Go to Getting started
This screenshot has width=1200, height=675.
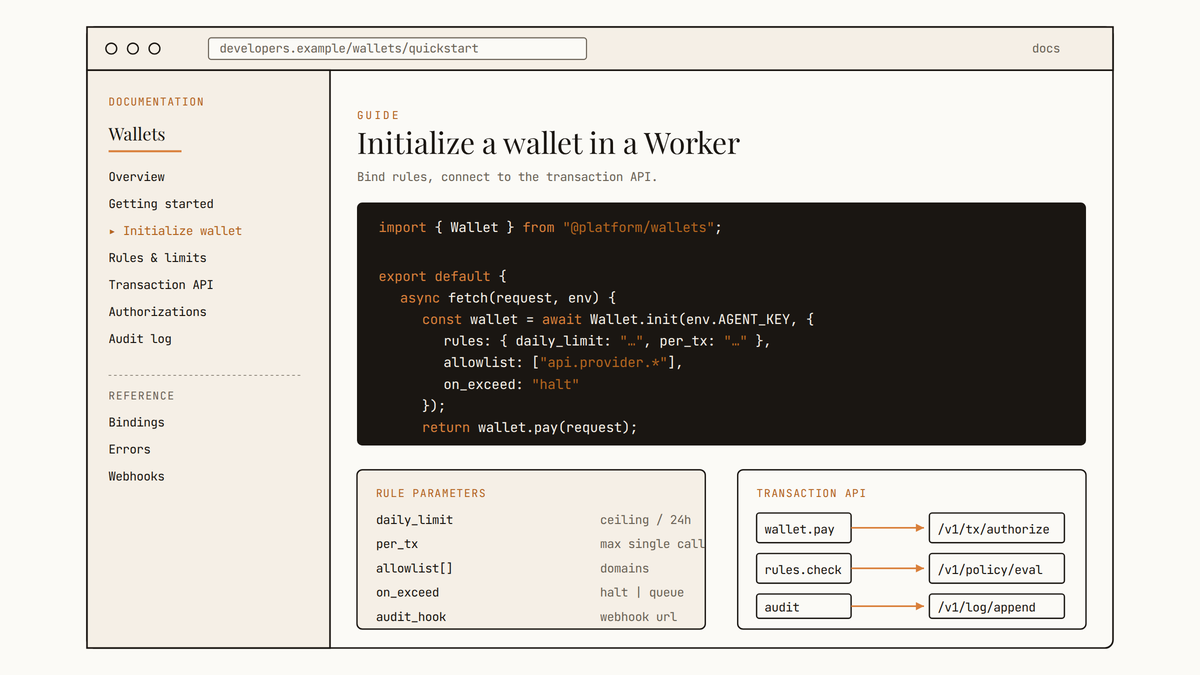click(161, 204)
